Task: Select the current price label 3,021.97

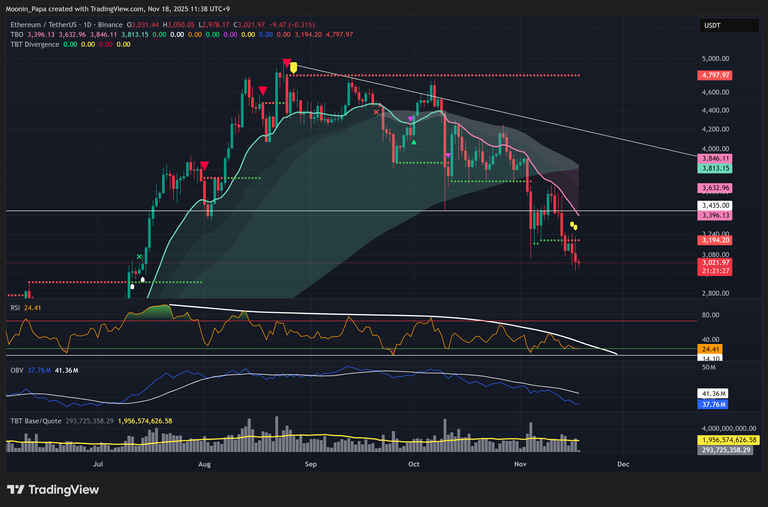Action: click(717, 262)
